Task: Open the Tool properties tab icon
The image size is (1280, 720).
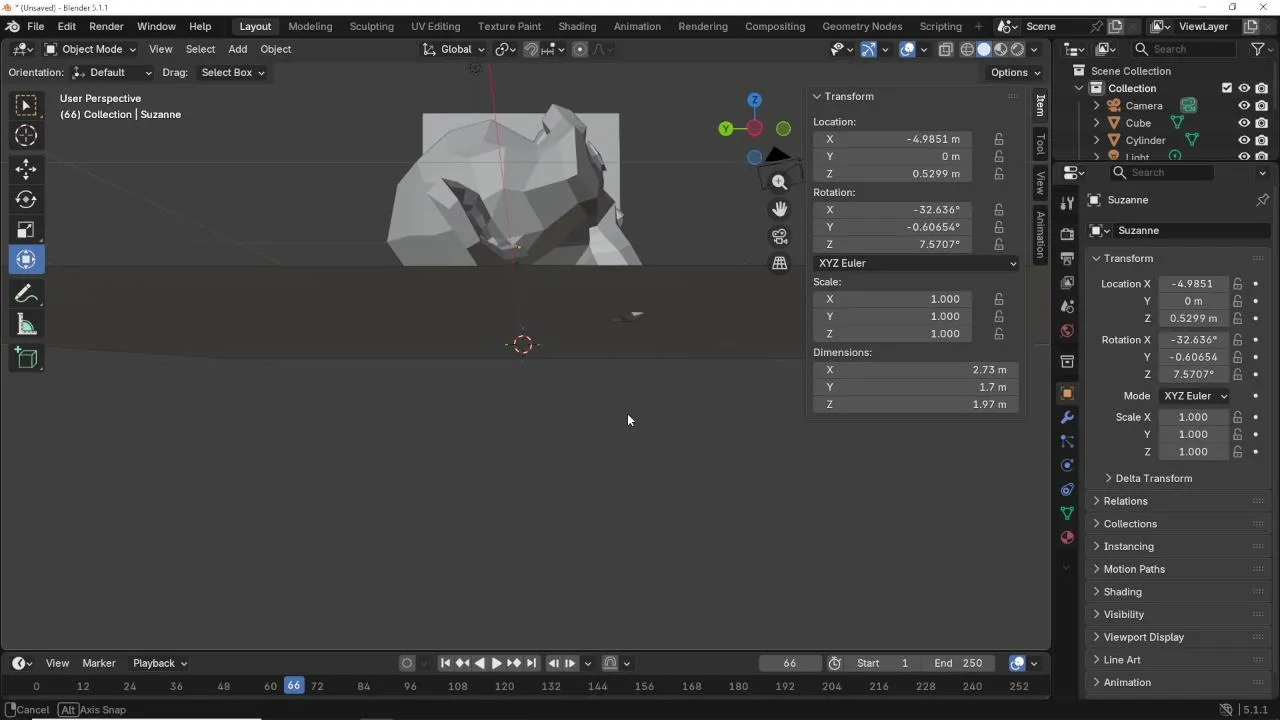Action: (1067, 202)
